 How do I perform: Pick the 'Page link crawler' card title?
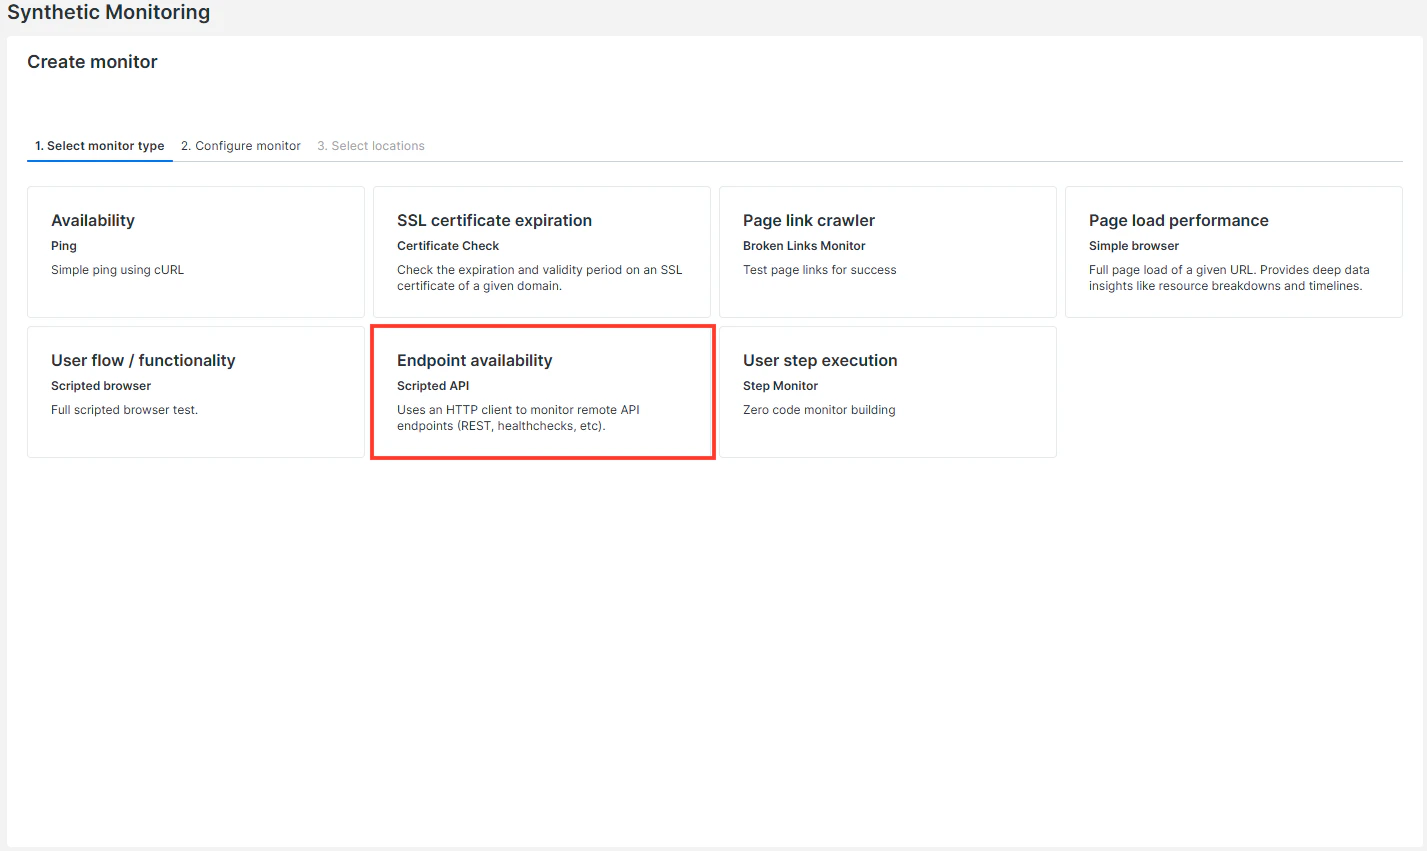coord(809,221)
